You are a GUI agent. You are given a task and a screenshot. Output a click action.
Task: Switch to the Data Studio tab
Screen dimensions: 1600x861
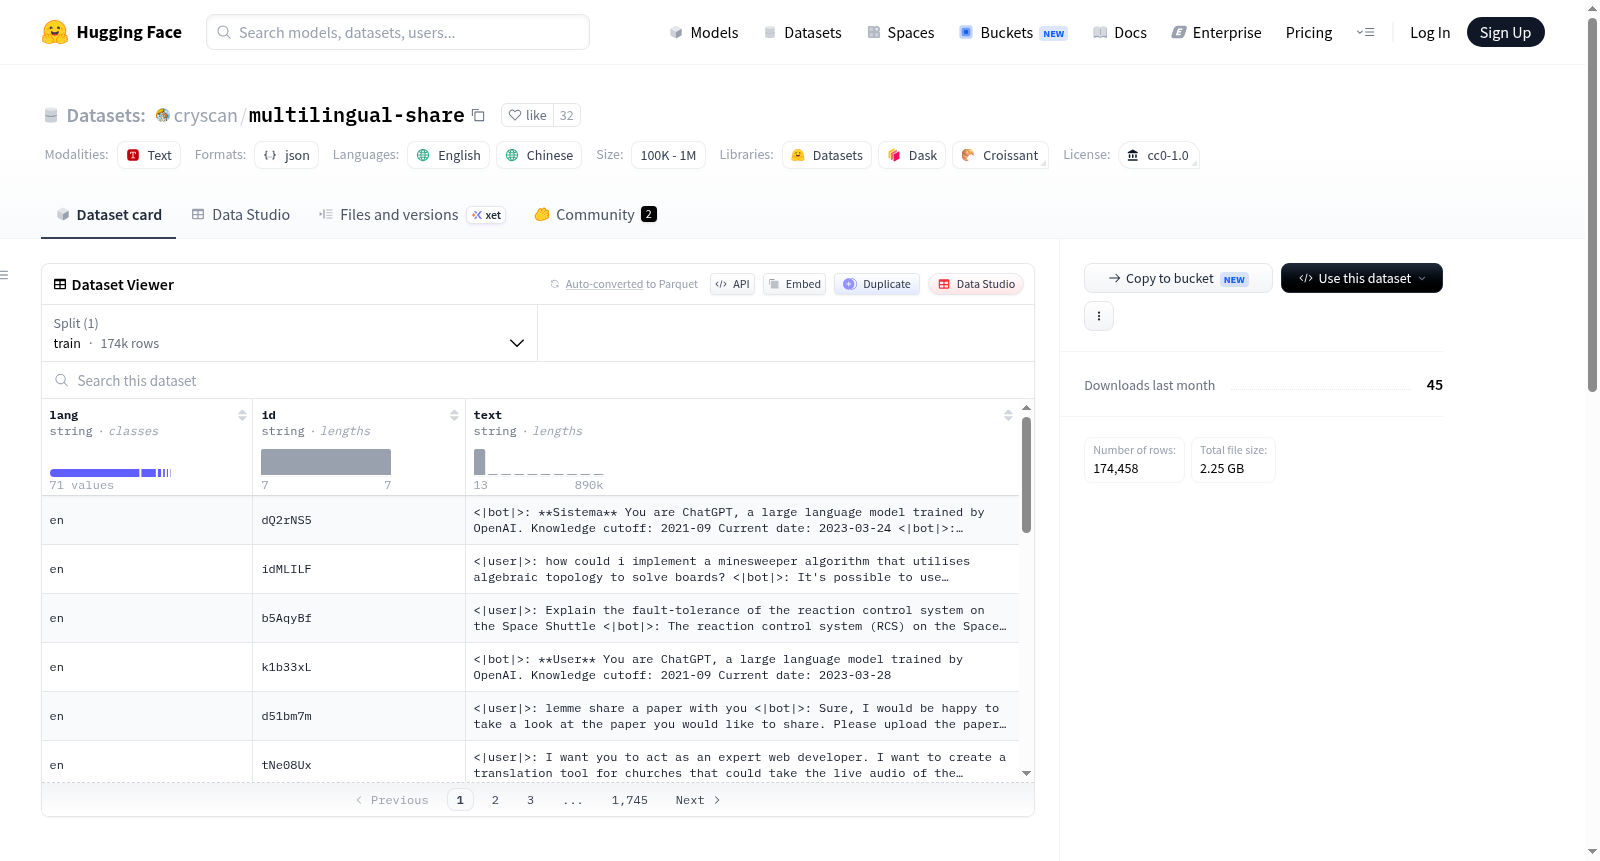click(x=241, y=215)
